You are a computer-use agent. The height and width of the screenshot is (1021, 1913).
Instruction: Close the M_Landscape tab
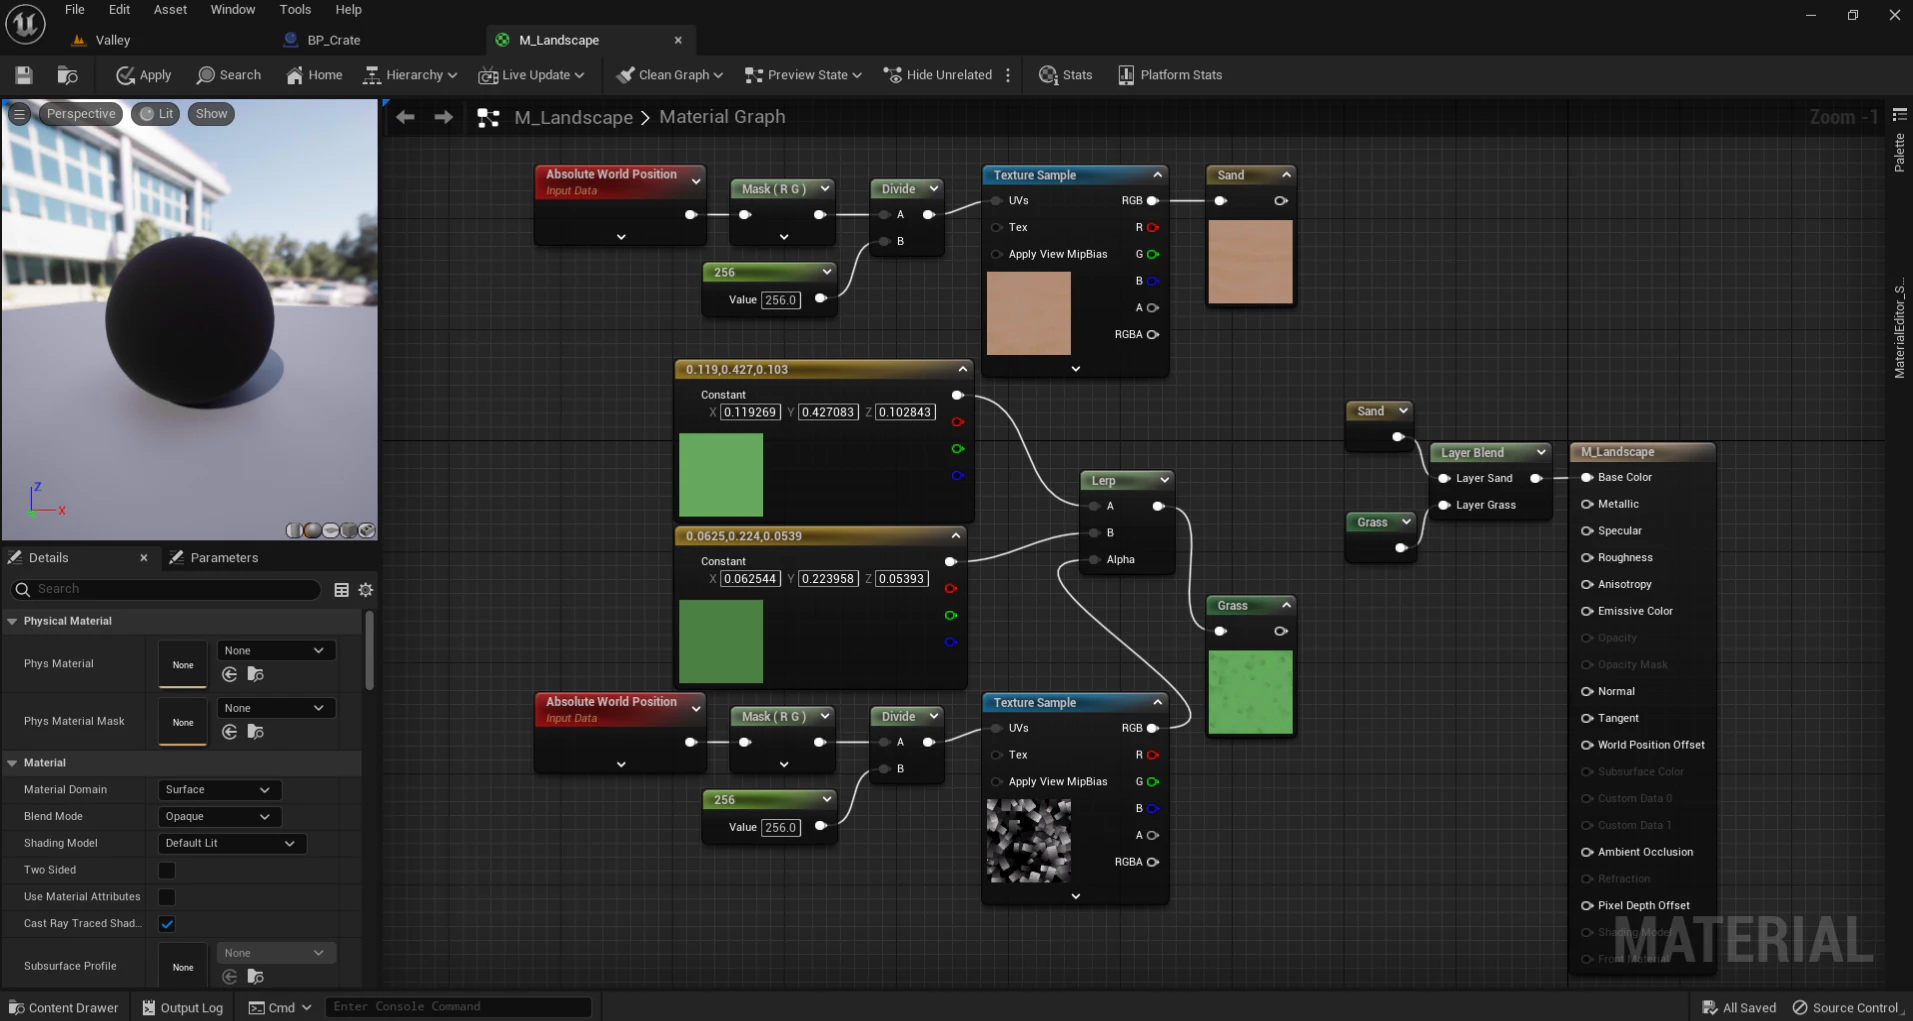click(678, 40)
